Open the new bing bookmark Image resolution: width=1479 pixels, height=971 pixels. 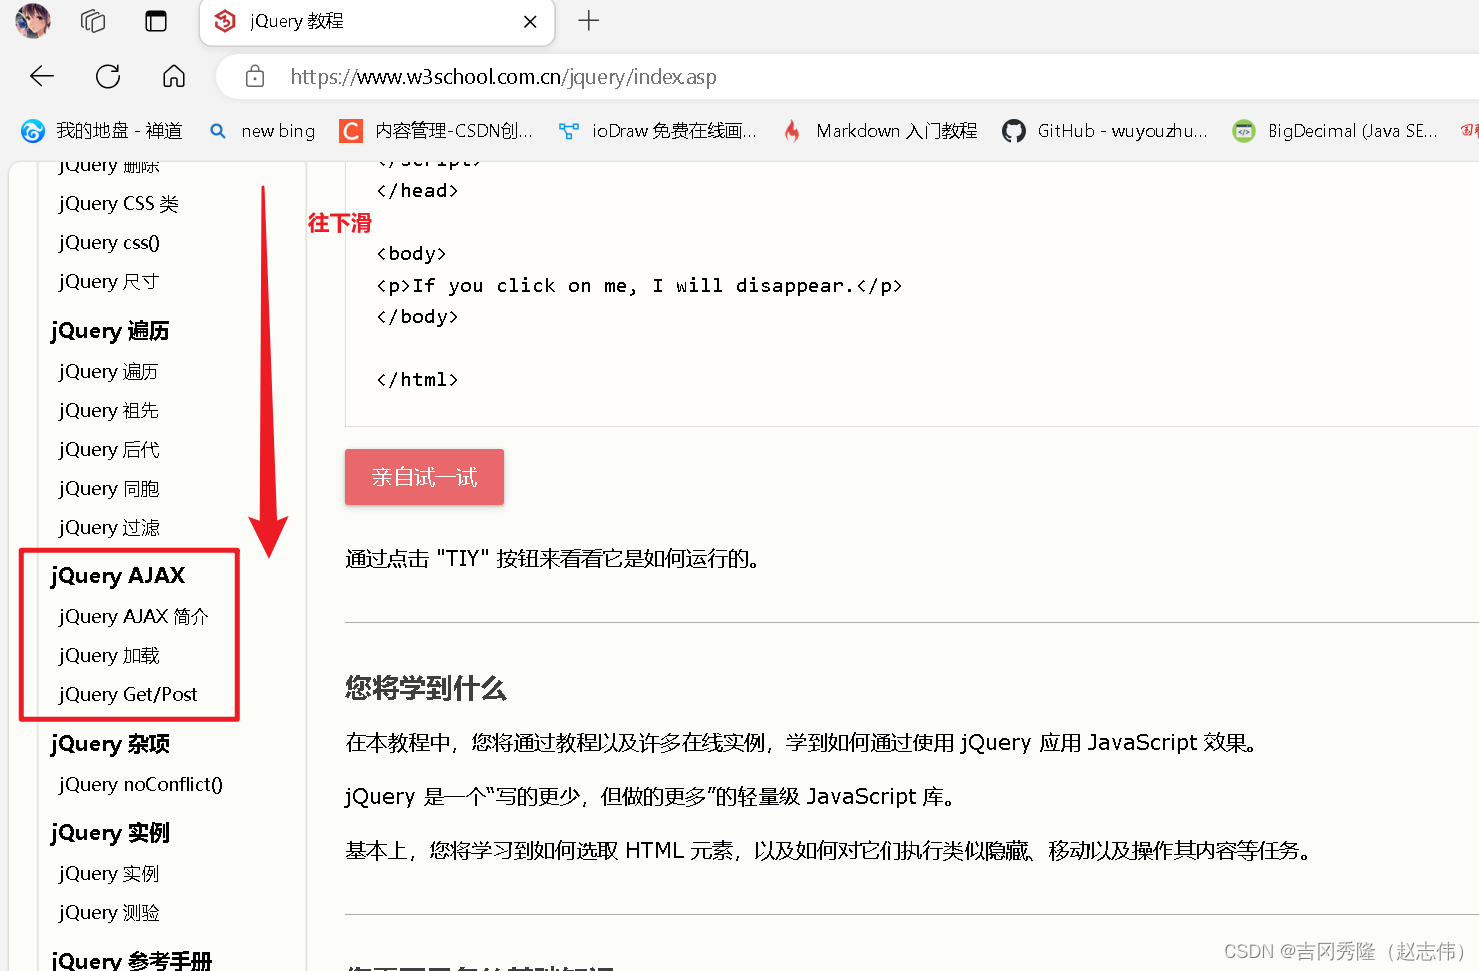tap(262, 131)
